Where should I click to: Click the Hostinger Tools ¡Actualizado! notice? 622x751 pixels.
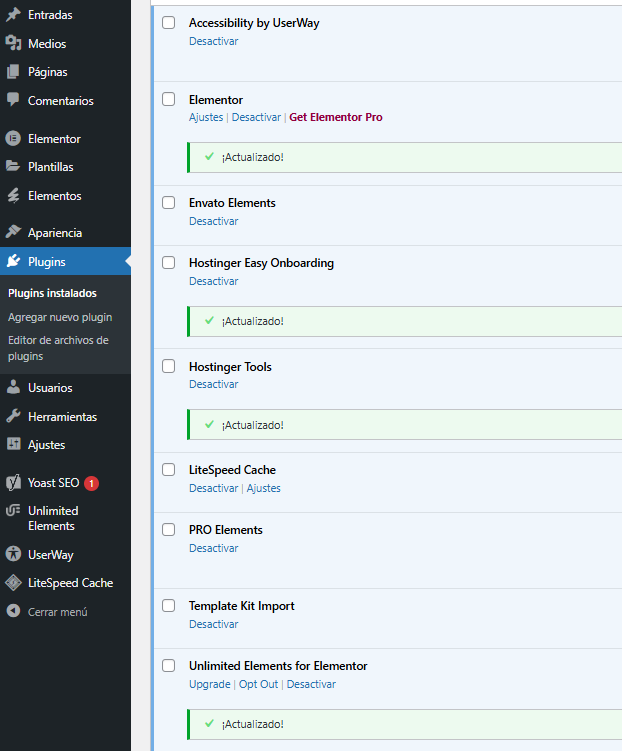(405, 425)
